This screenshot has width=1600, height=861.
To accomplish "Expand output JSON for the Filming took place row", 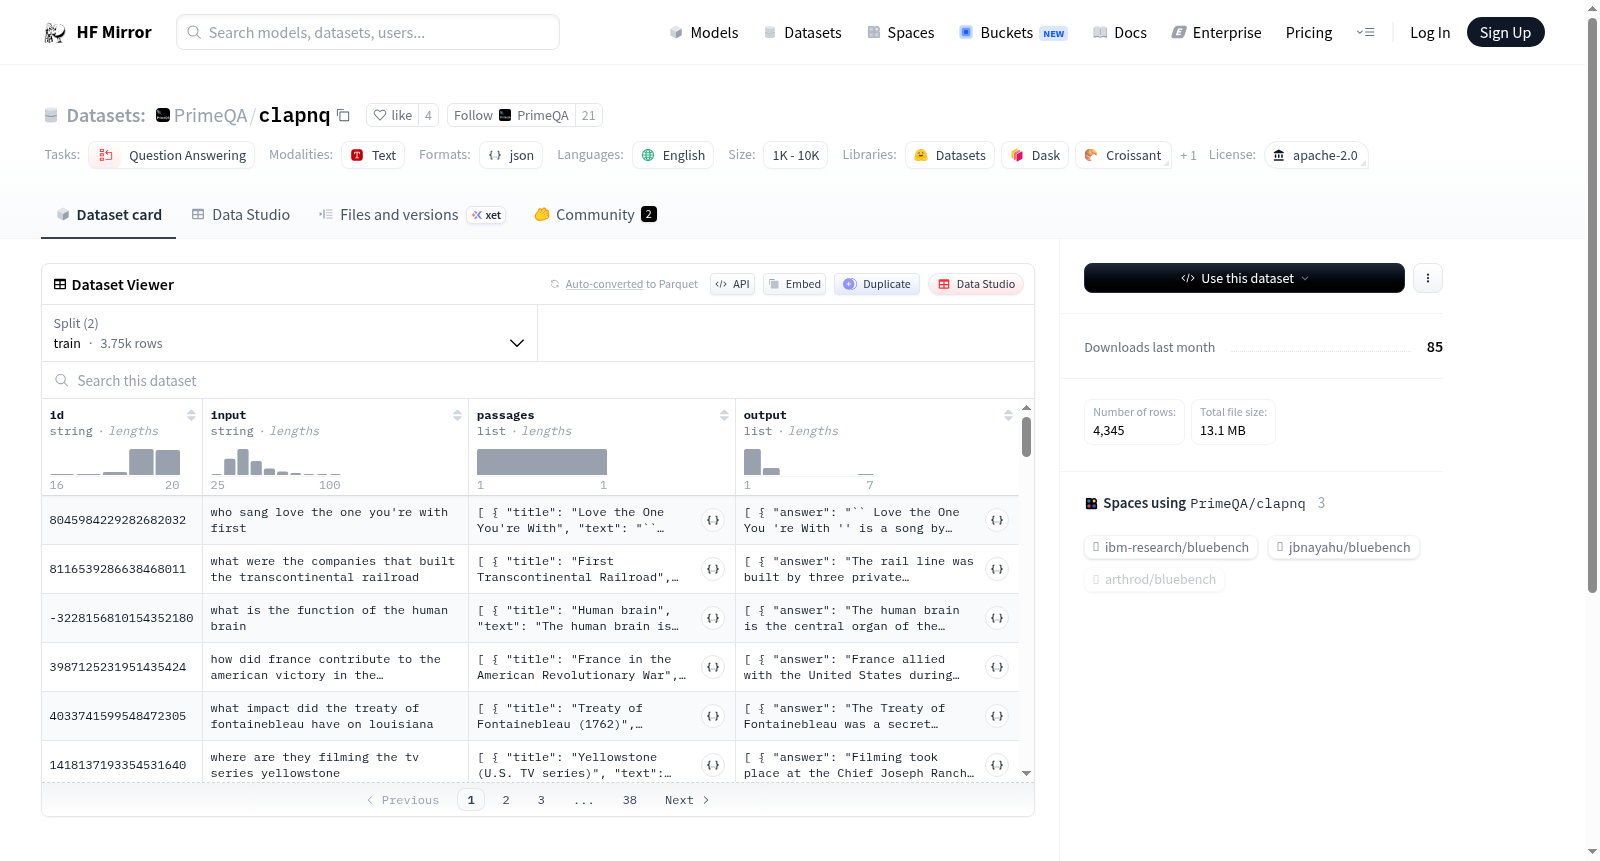I will pos(997,765).
